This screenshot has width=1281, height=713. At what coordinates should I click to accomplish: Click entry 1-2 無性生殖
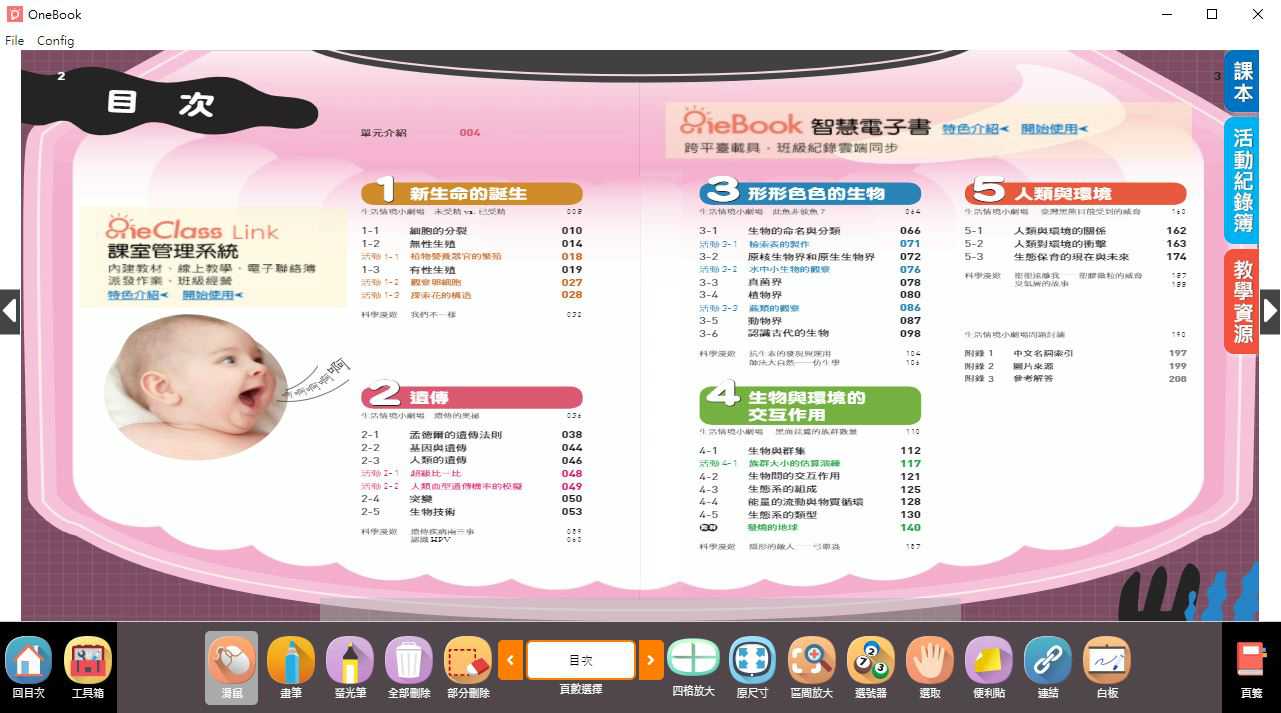[472, 244]
